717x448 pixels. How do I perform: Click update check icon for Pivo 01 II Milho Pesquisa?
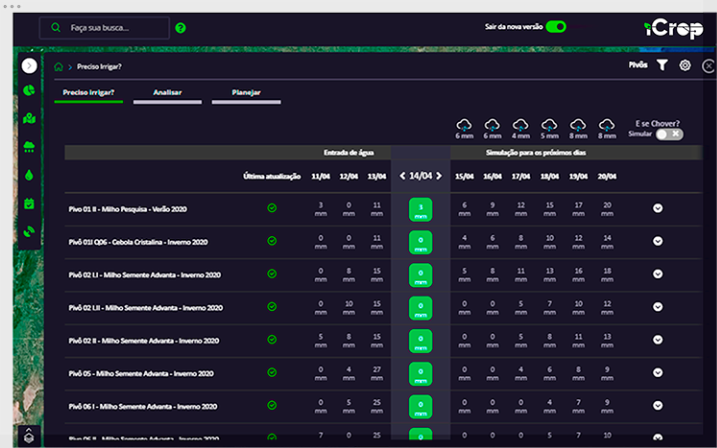pyautogui.click(x=272, y=208)
